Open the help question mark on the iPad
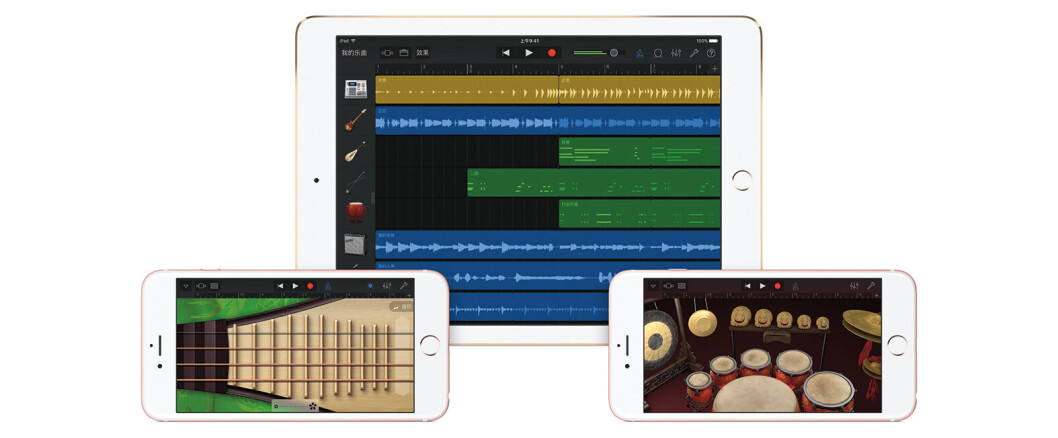Image resolution: width=1058 pixels, height=438 pixels. [711, 53]
